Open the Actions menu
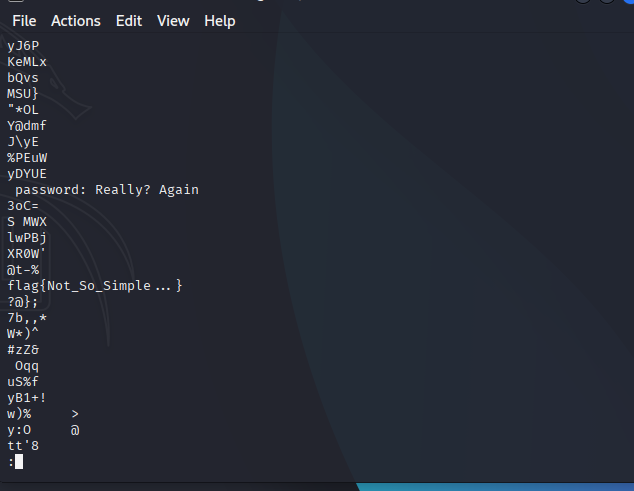The height and width of the screenshot is (491, 634). click(x=76, y=21)
